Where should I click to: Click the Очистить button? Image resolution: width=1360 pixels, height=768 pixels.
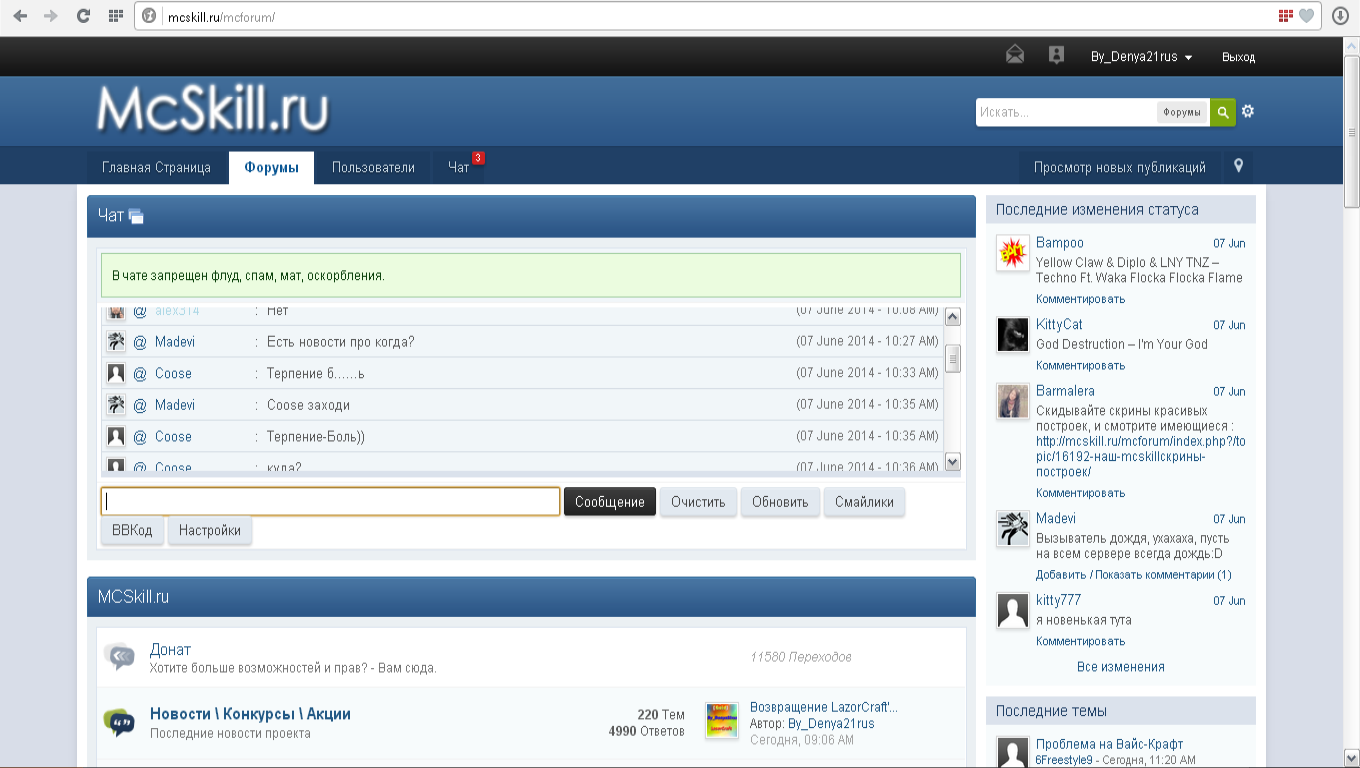(698, 501)
